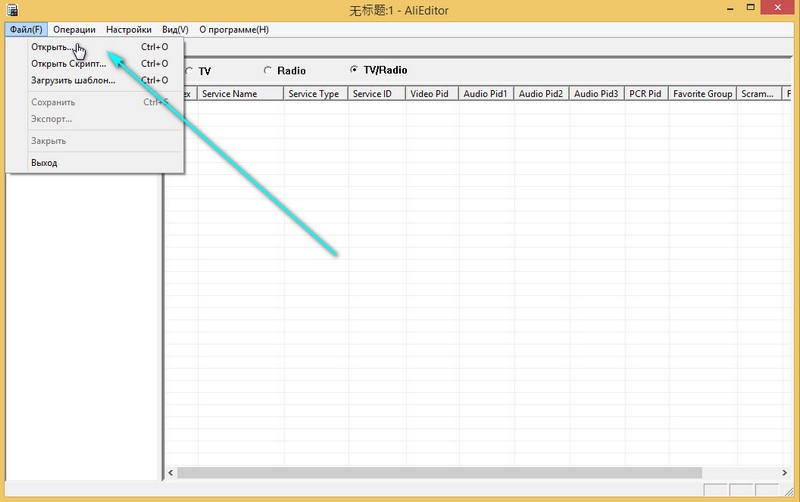Click the Audio Pid3 column header
Viewport: 800px width, 502px height.
click(597, 94)
